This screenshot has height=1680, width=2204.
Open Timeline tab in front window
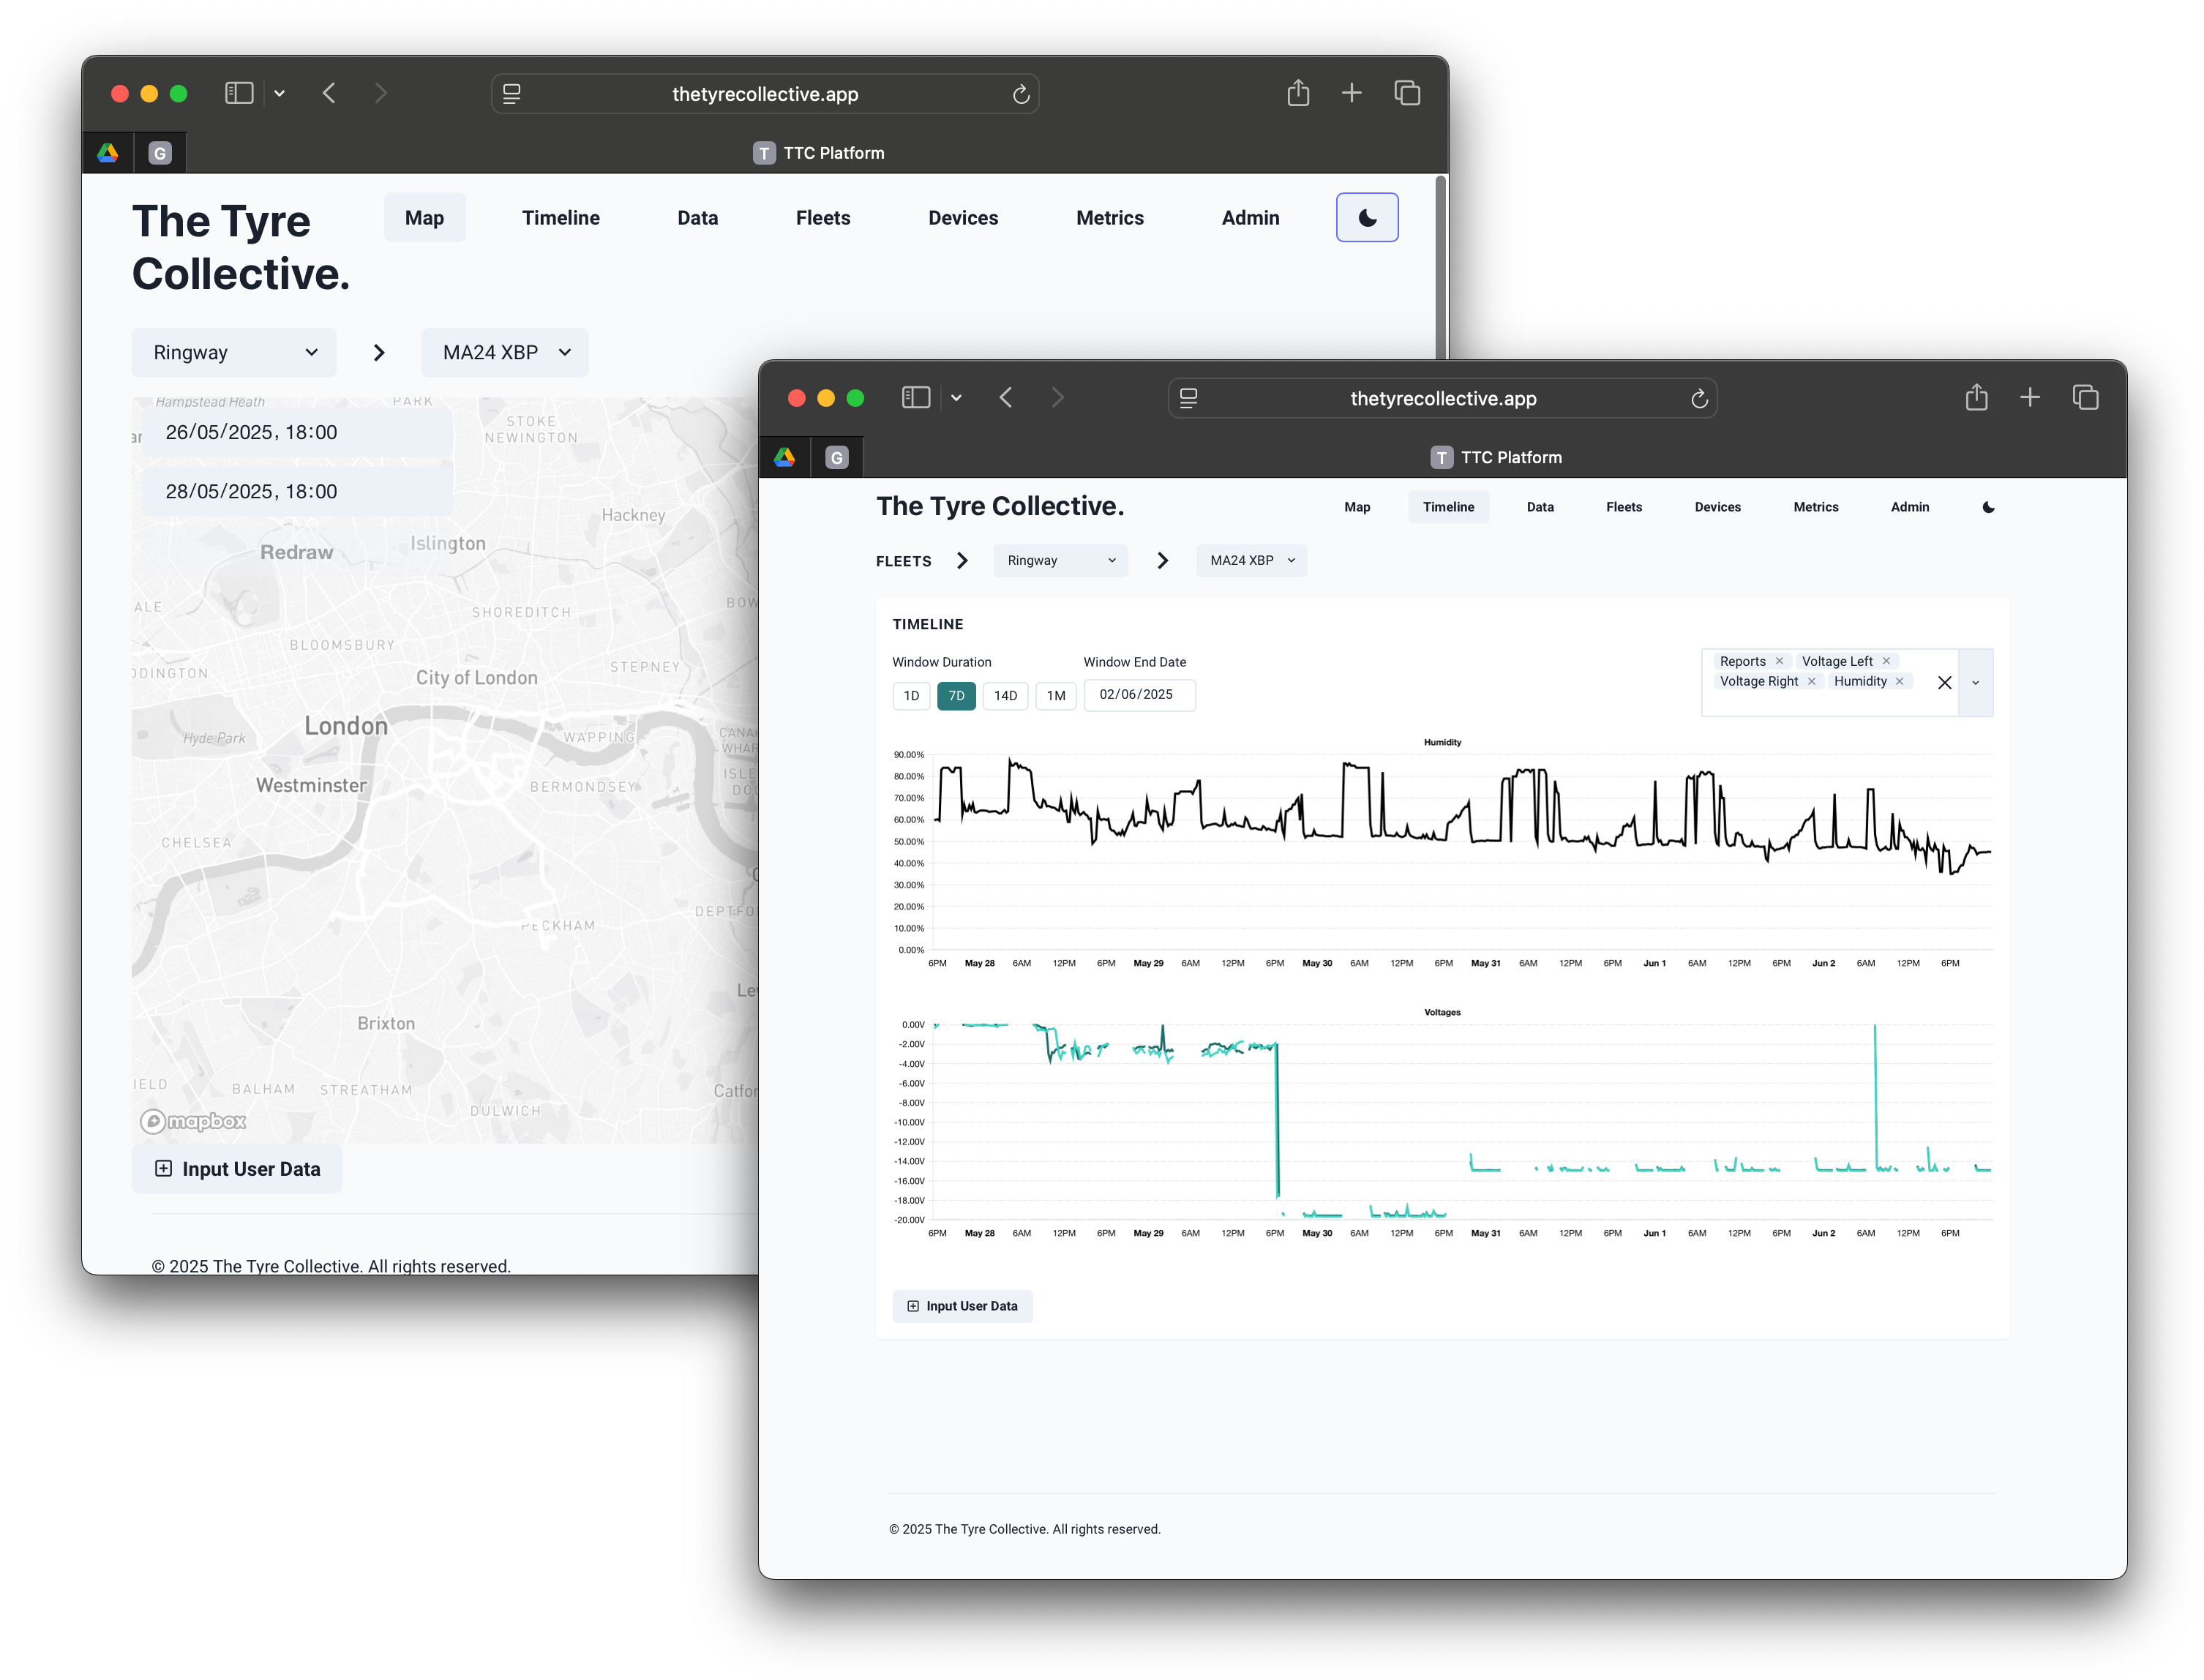(x=1448, y=507)
